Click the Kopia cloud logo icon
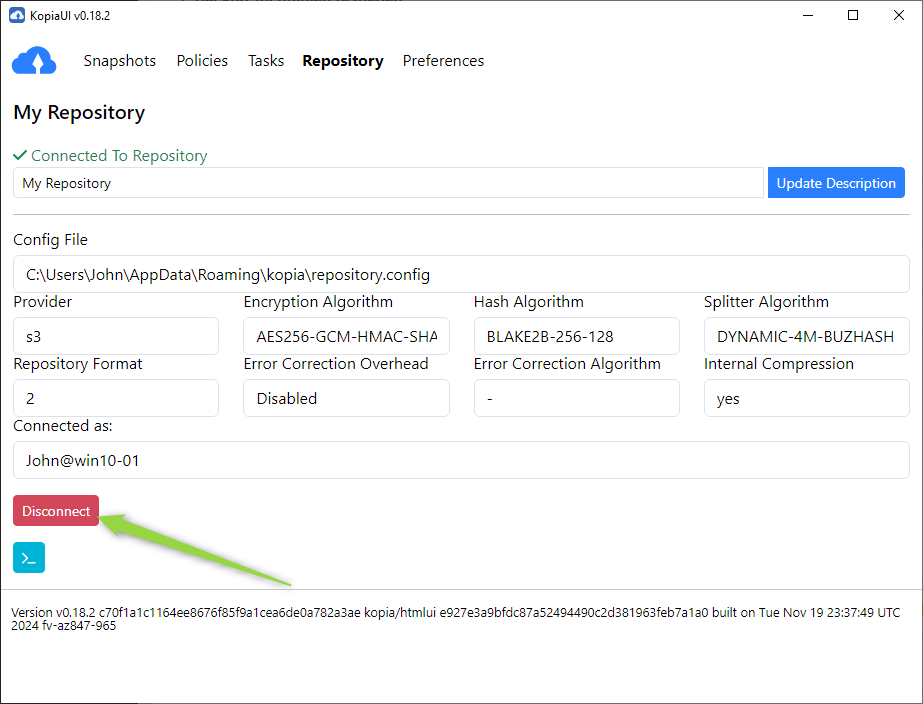923x704 pixels. click(x=34, y=61)
